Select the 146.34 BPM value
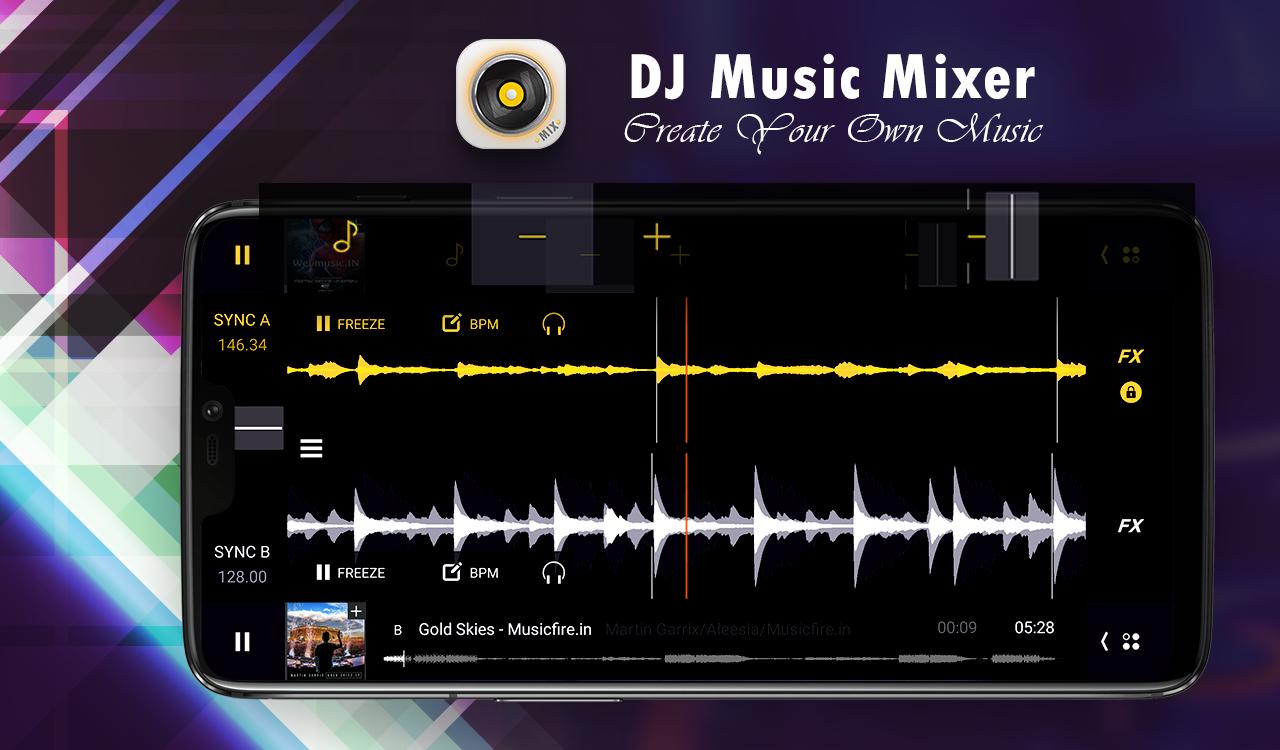This screenshot has height=750, width=1280. (x=242, y=345)
